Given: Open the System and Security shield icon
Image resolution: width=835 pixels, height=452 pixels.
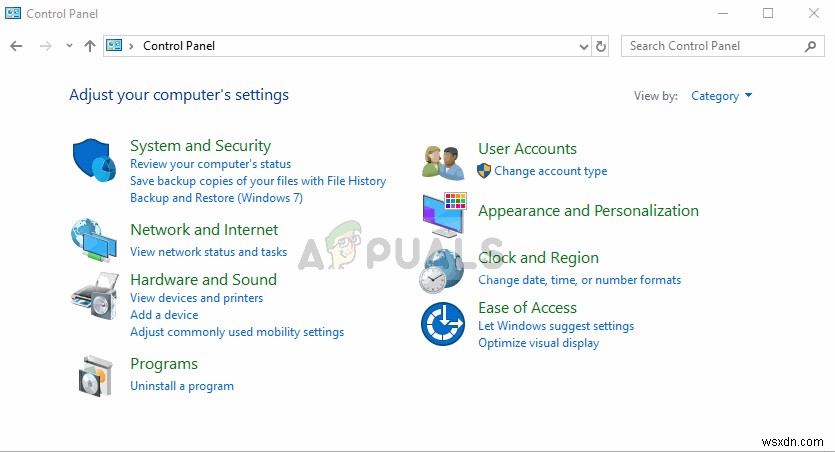Looking at the screenshot, I should (x=94, y=160).
